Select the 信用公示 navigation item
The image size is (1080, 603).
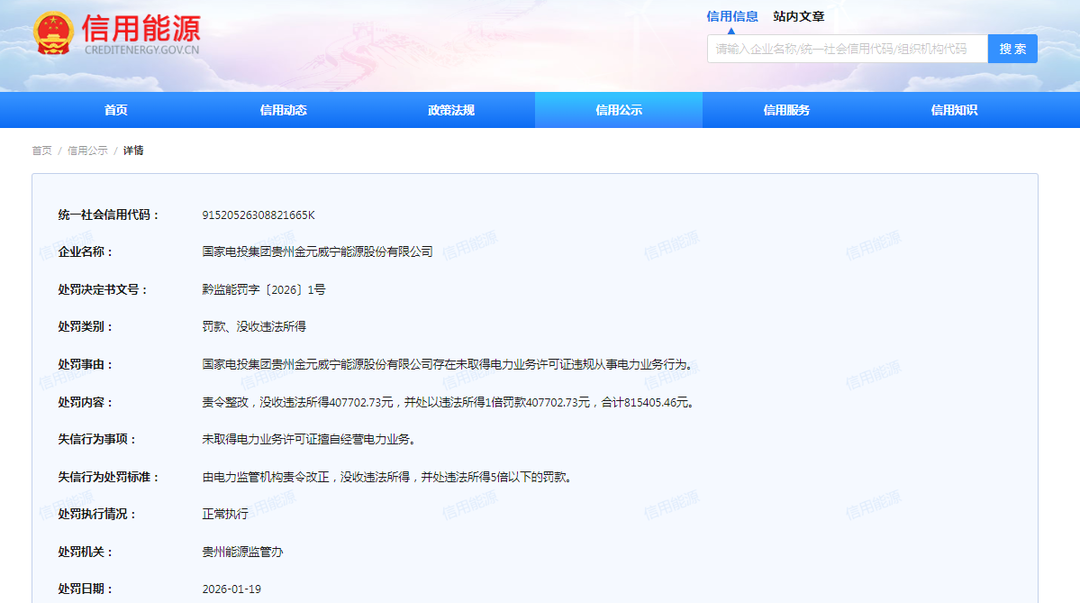pos(618,110)
